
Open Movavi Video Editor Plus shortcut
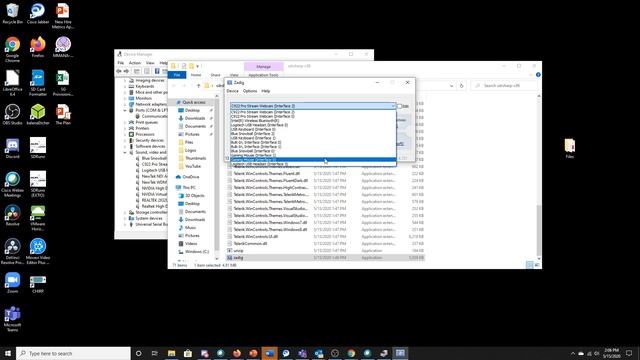38,251
